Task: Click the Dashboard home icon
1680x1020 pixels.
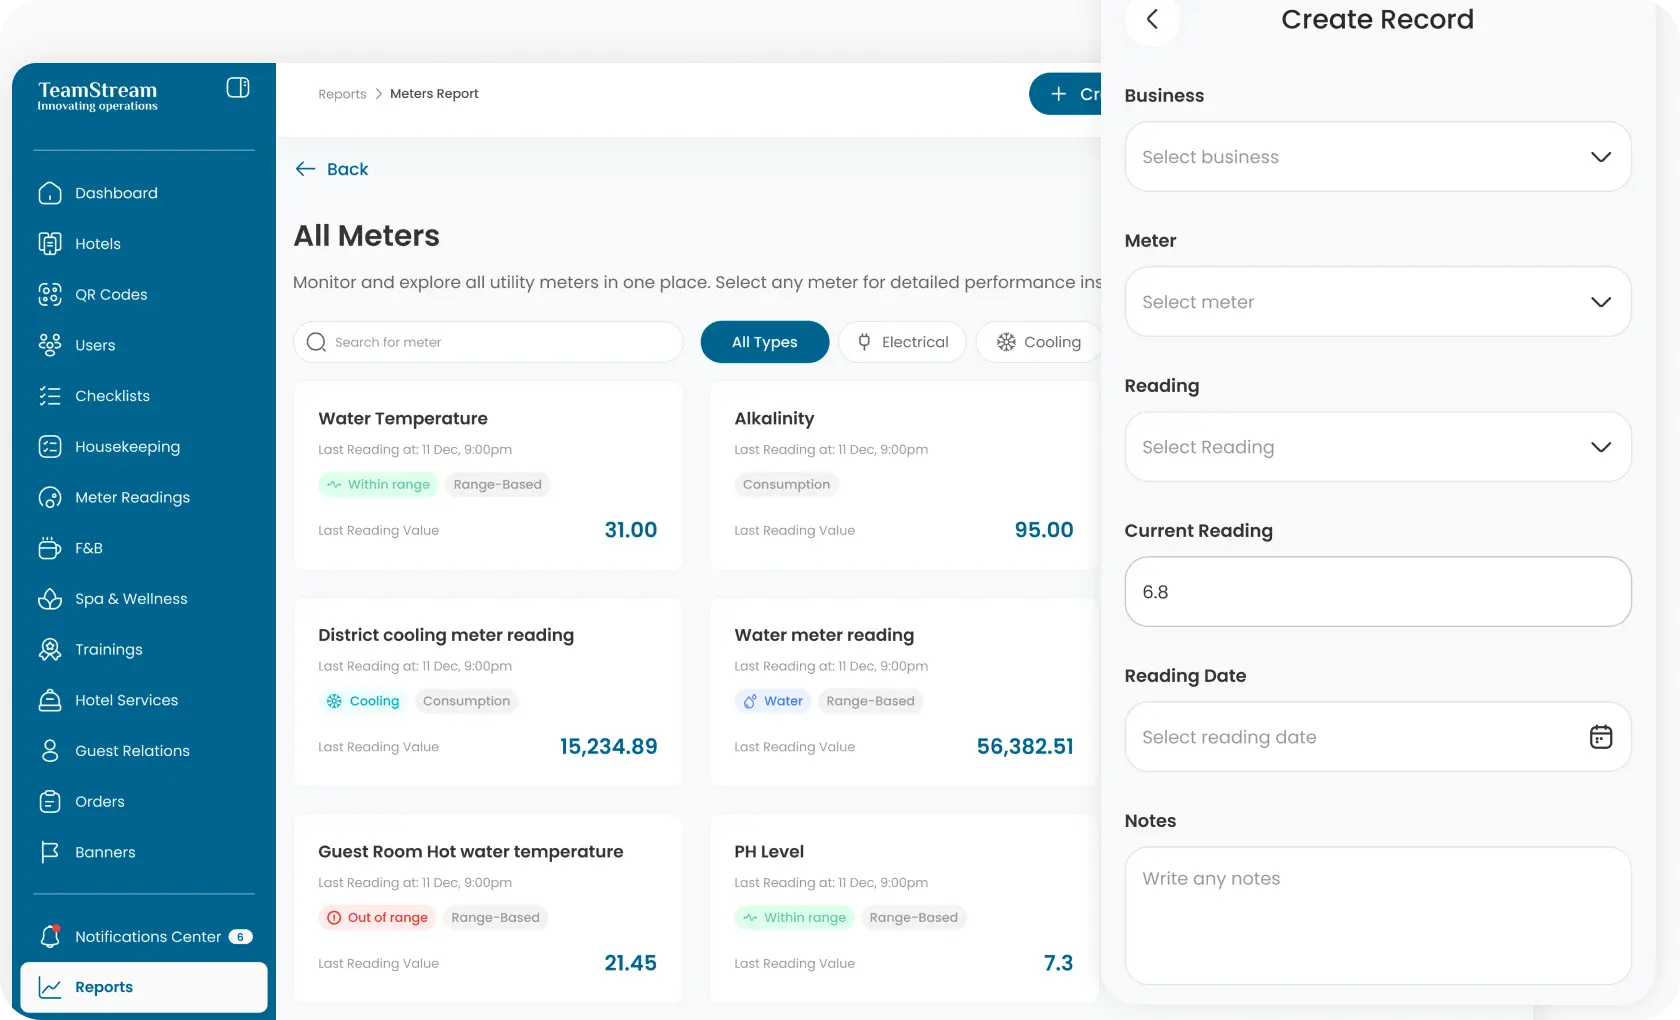Action: [50, 193]
